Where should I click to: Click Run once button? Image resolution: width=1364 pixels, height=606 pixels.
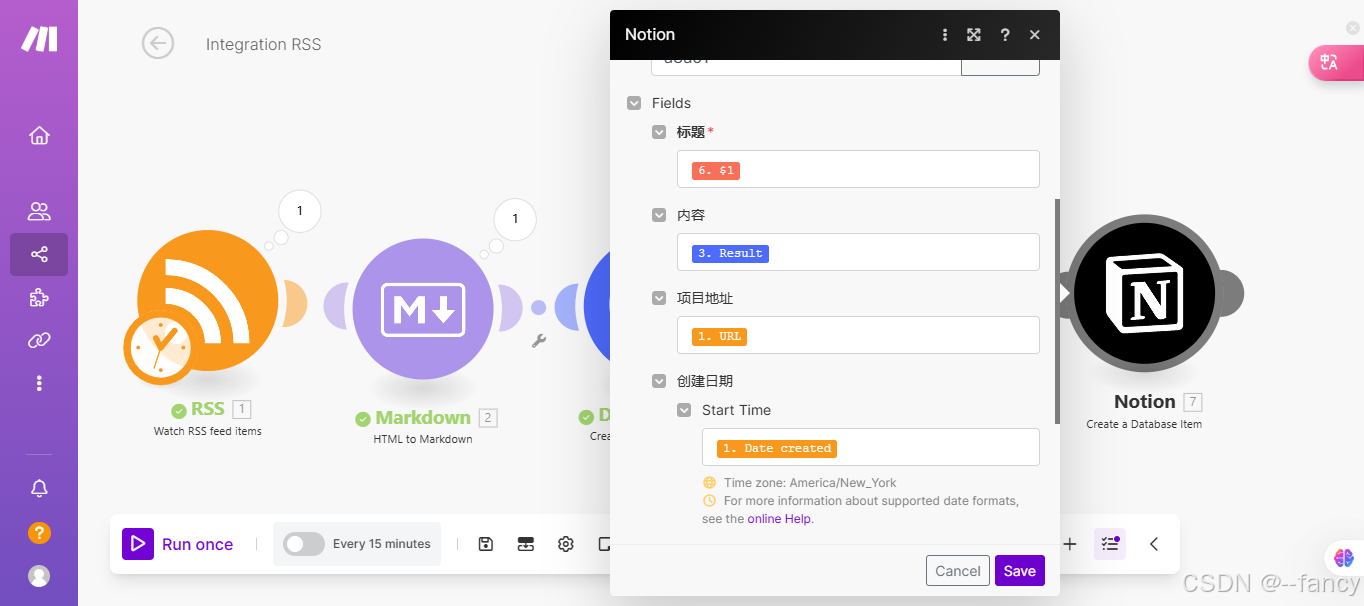point(178,544)
